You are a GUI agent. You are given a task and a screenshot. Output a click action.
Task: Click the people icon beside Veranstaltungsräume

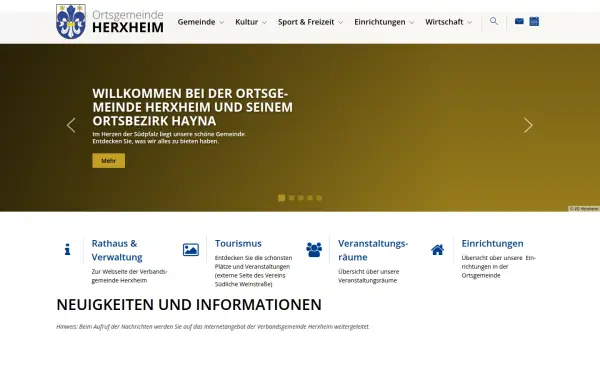pos(314,249)
